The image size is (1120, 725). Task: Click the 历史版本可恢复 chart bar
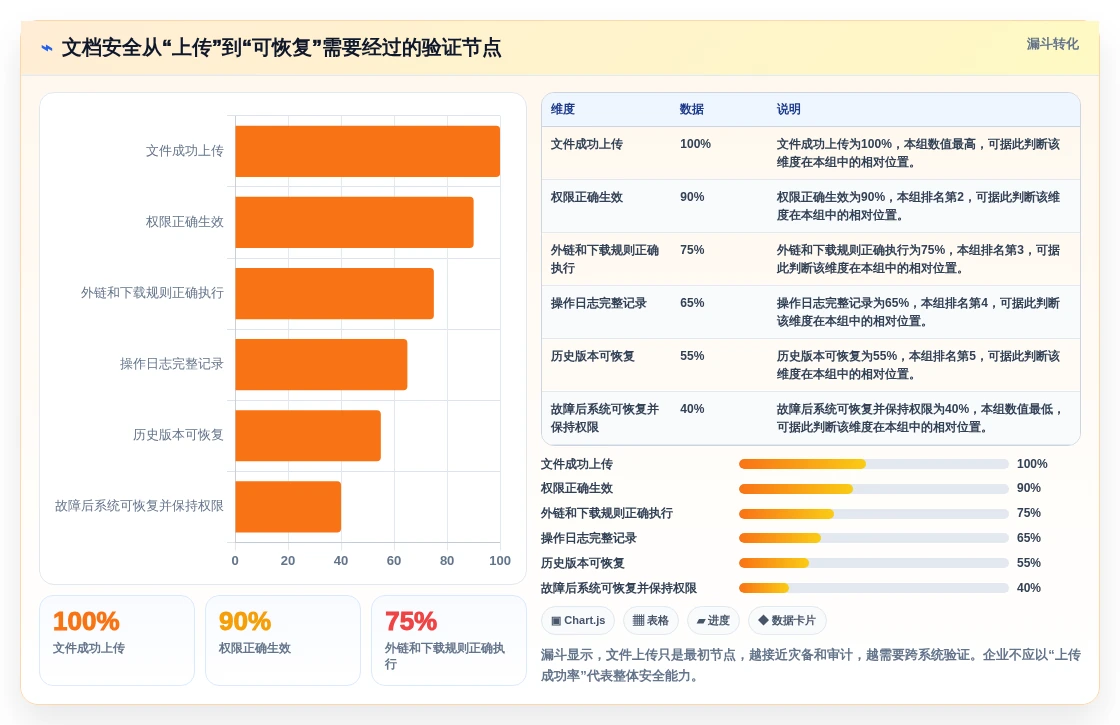[x=308, y=436]
